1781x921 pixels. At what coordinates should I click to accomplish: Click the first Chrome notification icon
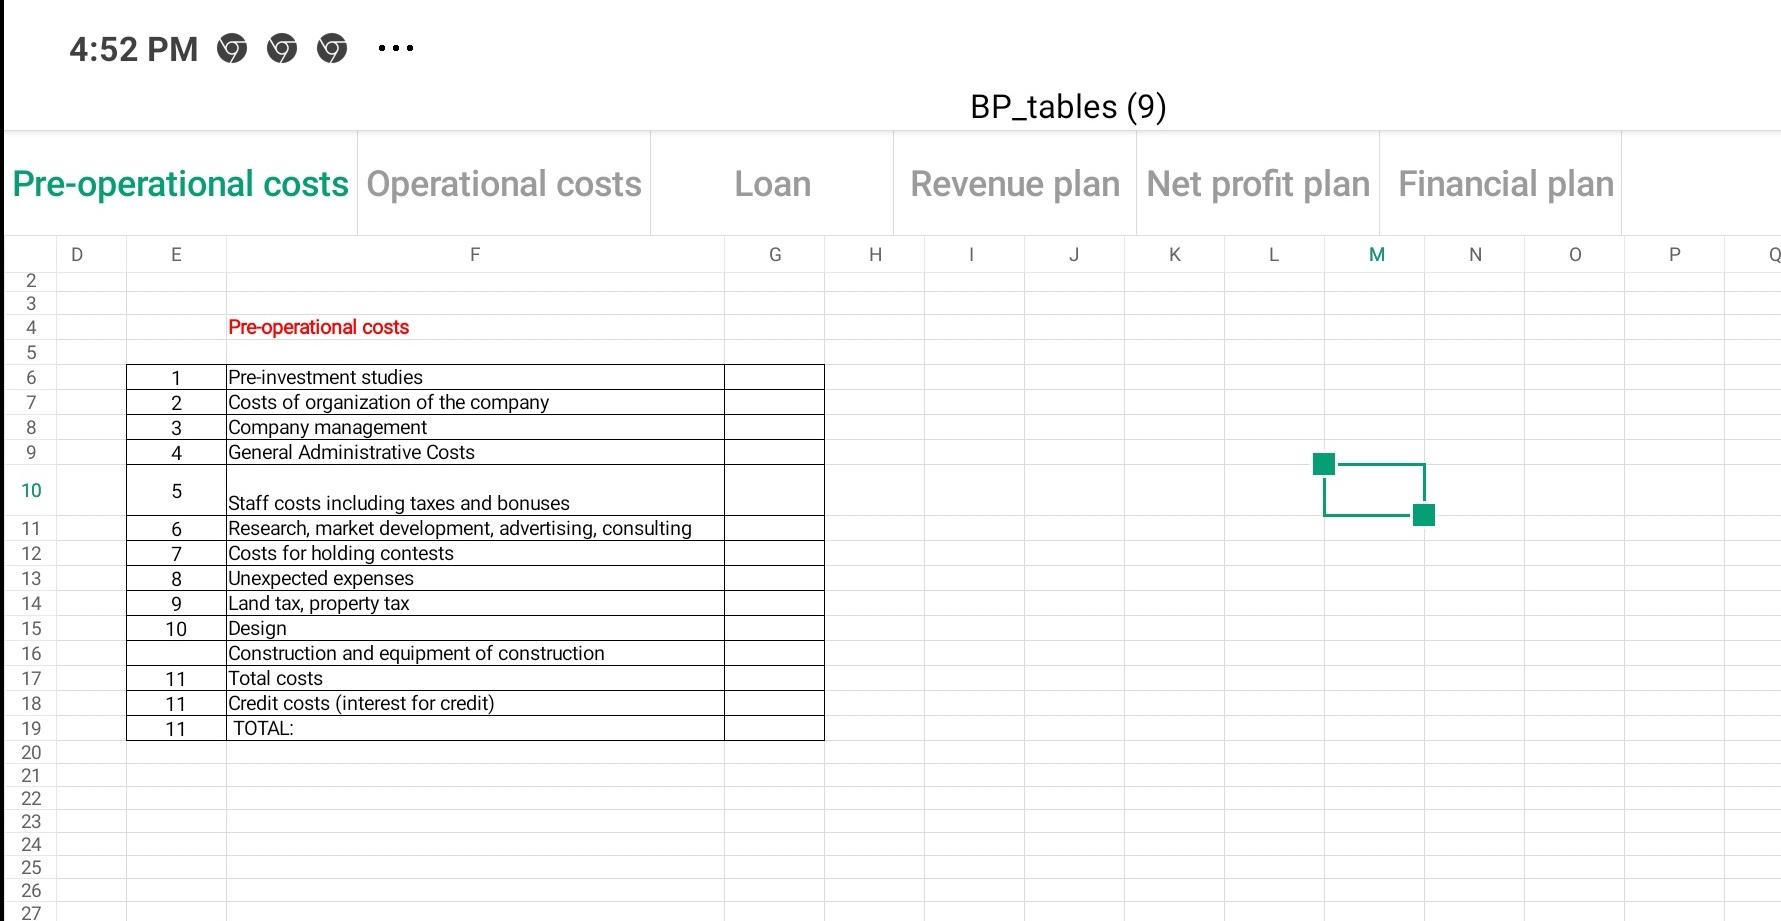click(231, 47)
